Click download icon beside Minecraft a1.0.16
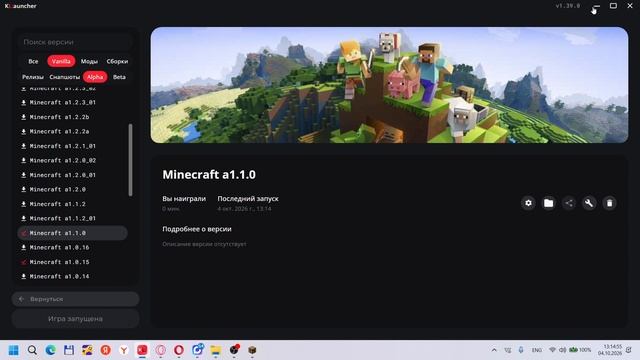This screenshot has width=640, height=360. pyautogui.click(x=24, y=247)
